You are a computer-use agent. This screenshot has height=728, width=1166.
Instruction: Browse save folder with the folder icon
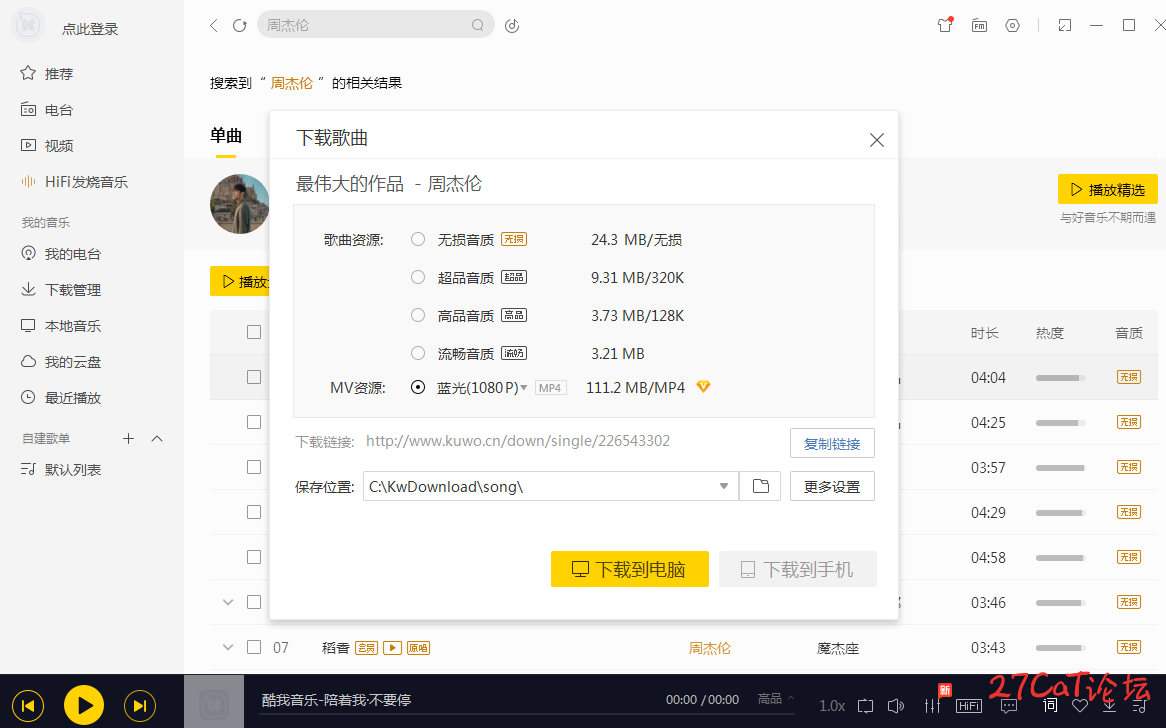[760, 486]
